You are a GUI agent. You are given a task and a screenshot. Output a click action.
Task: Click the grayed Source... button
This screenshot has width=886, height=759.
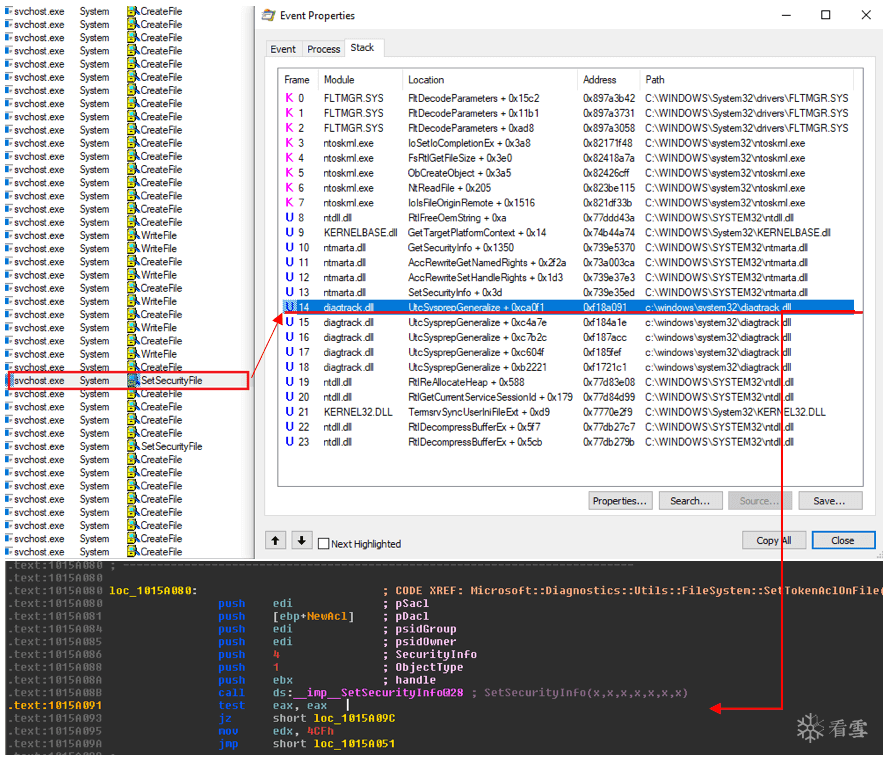click(759, 501)
